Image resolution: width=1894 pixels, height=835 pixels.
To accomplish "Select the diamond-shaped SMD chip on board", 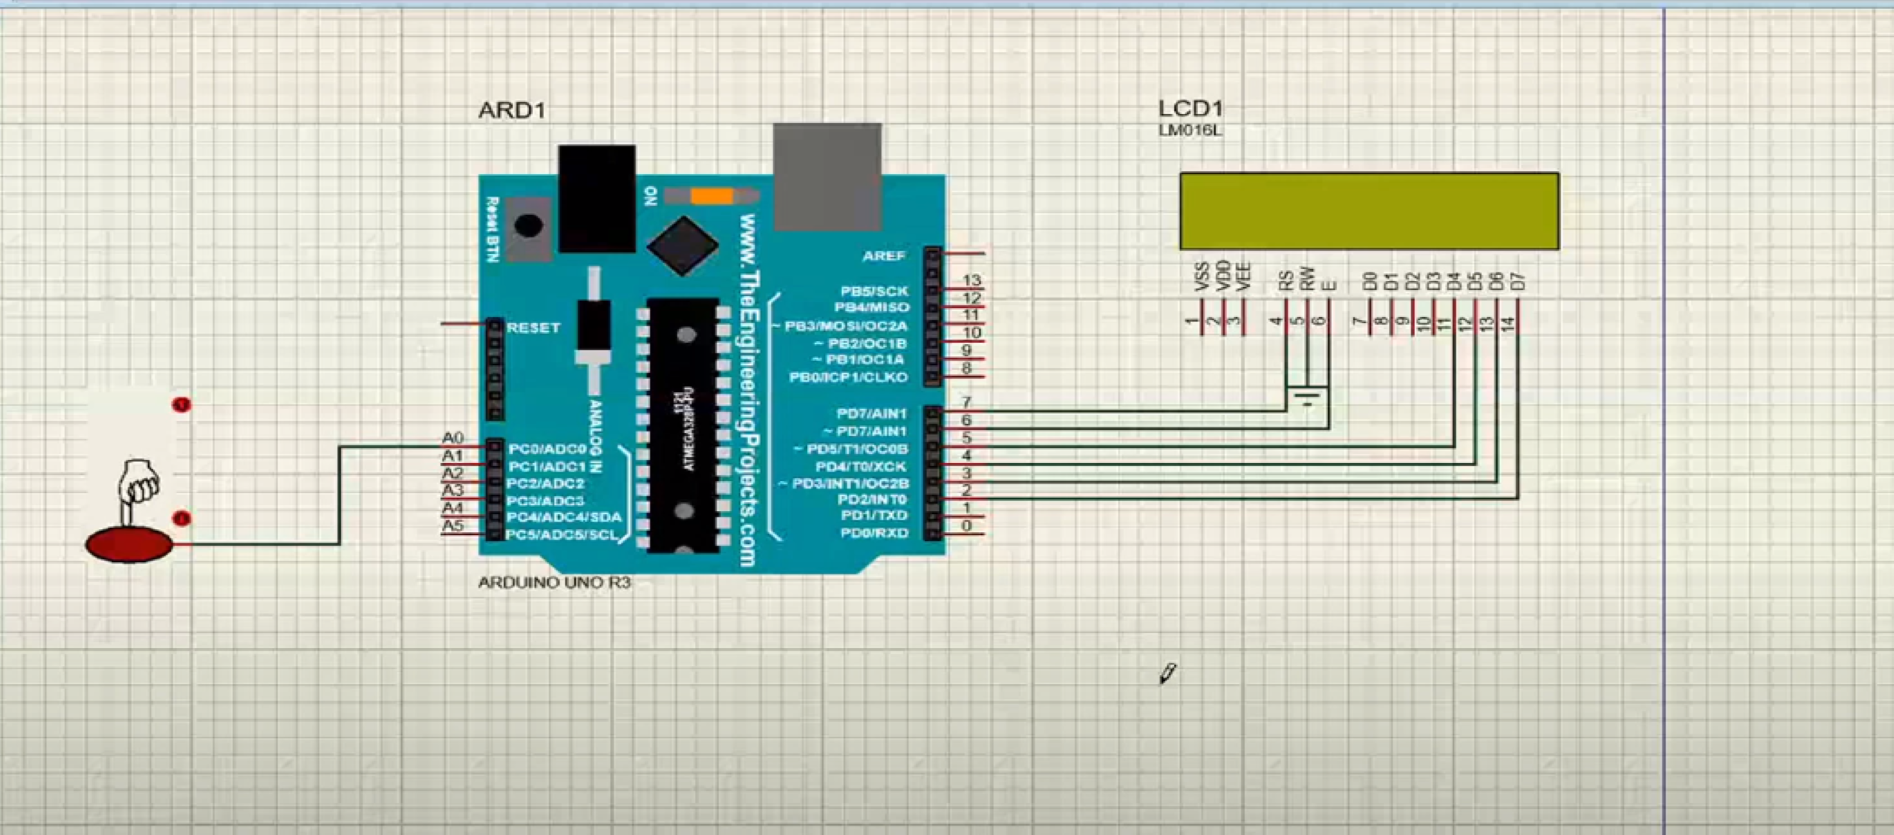I will click(x=683, y=245).
